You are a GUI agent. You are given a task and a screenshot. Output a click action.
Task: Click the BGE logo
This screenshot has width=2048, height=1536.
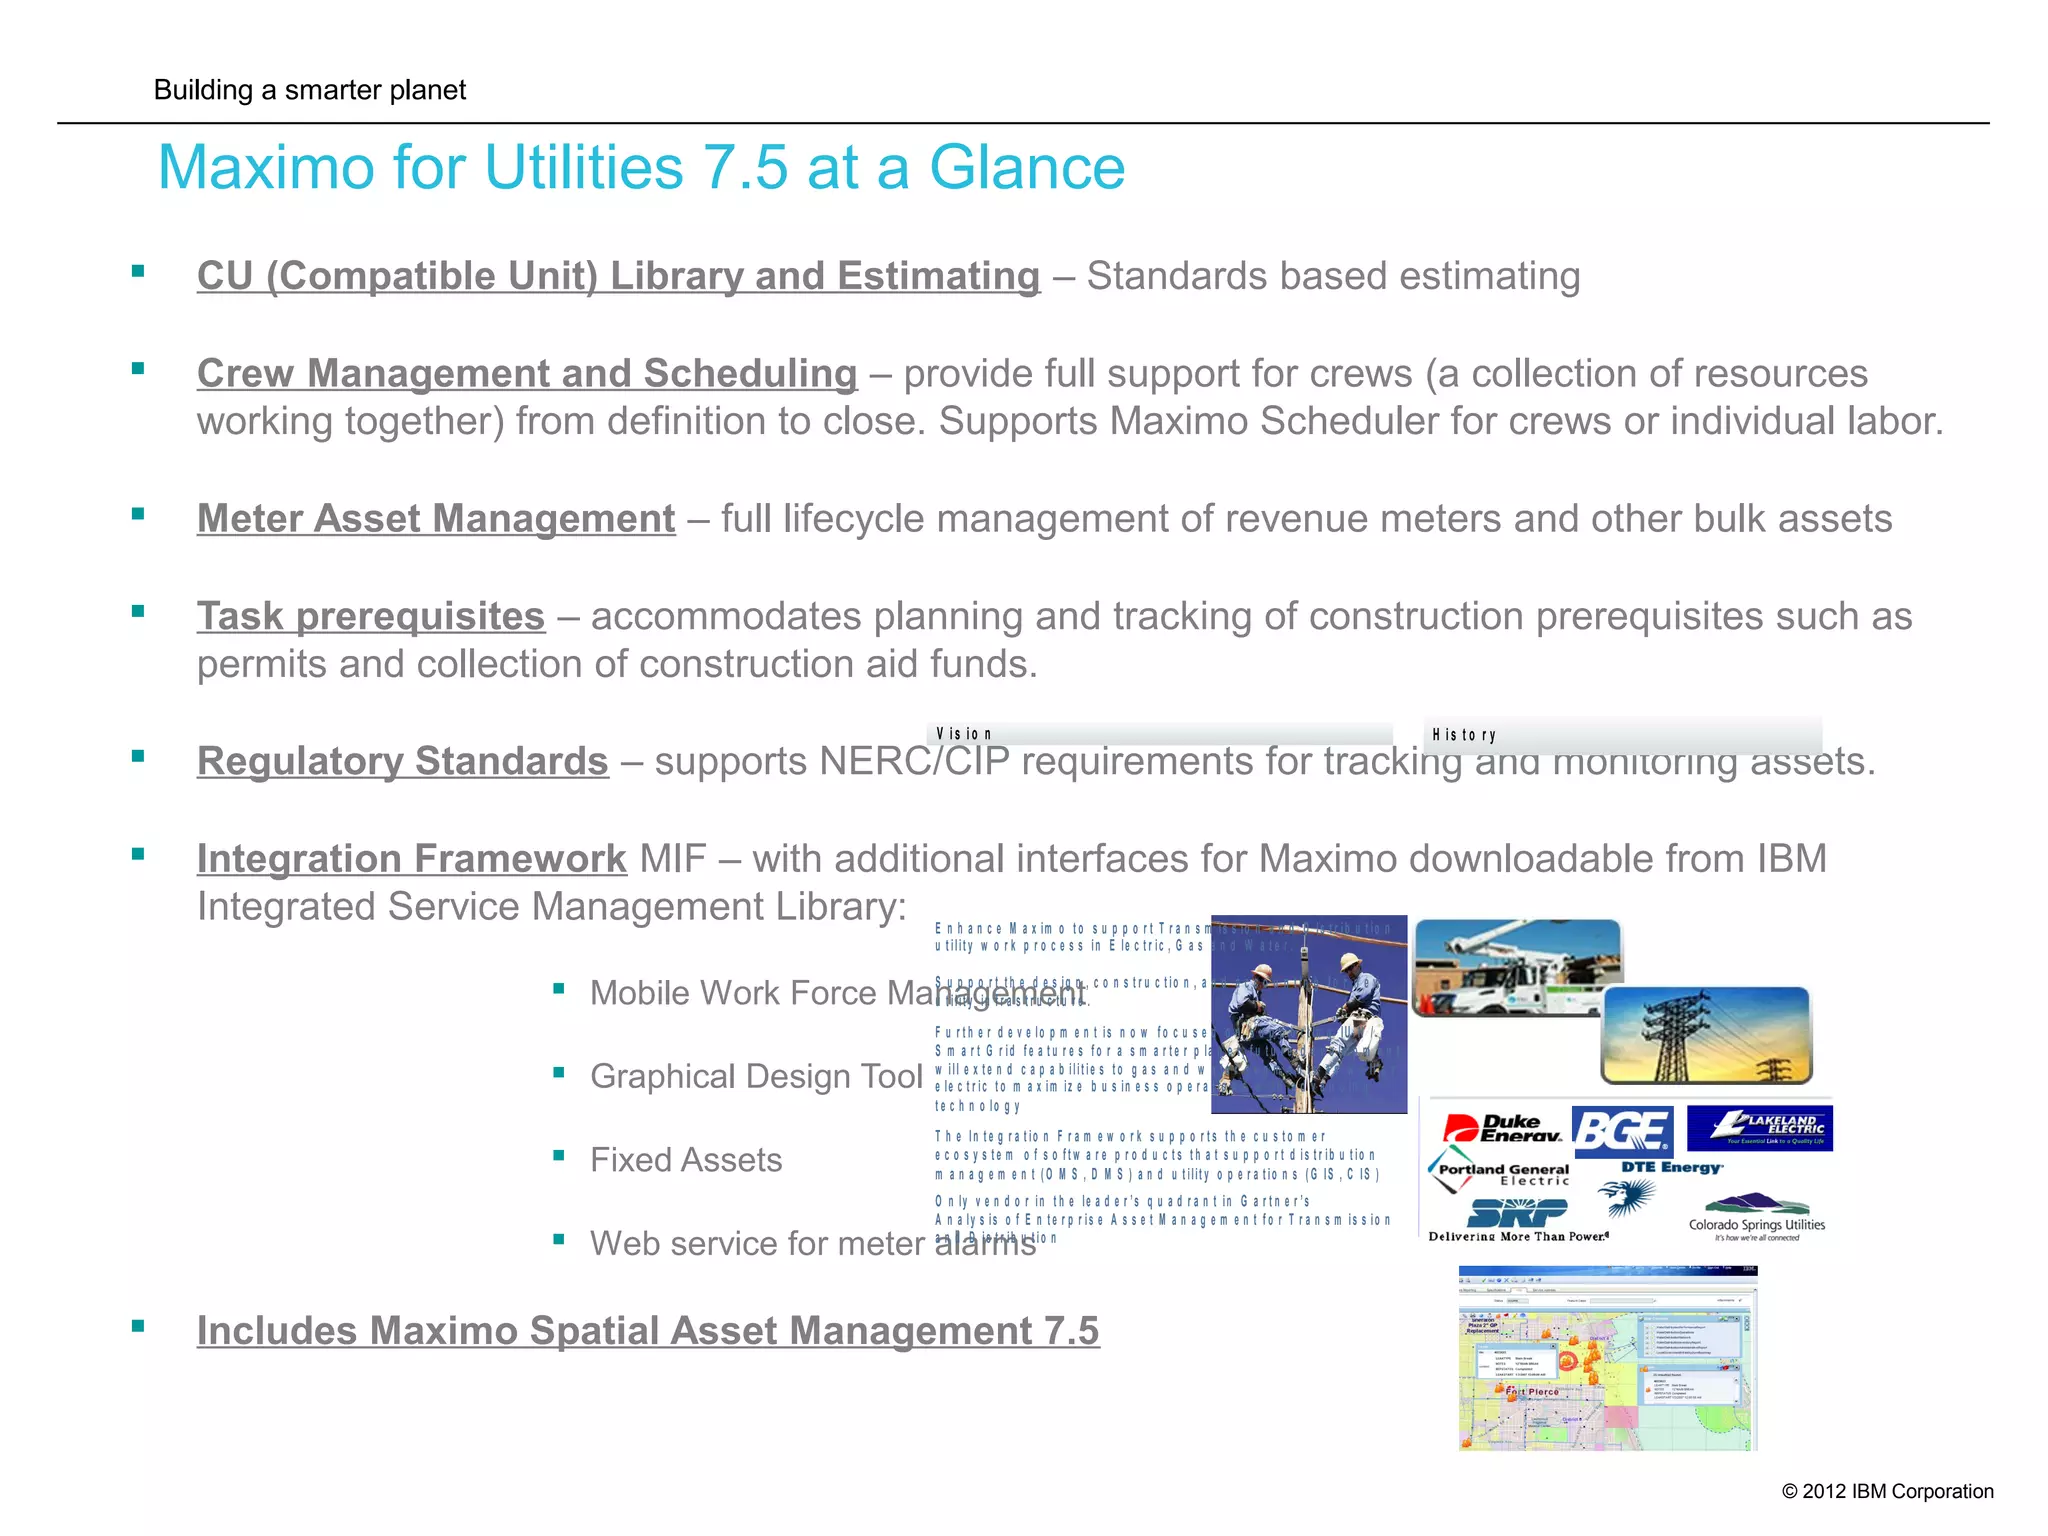[1622, 1131]
